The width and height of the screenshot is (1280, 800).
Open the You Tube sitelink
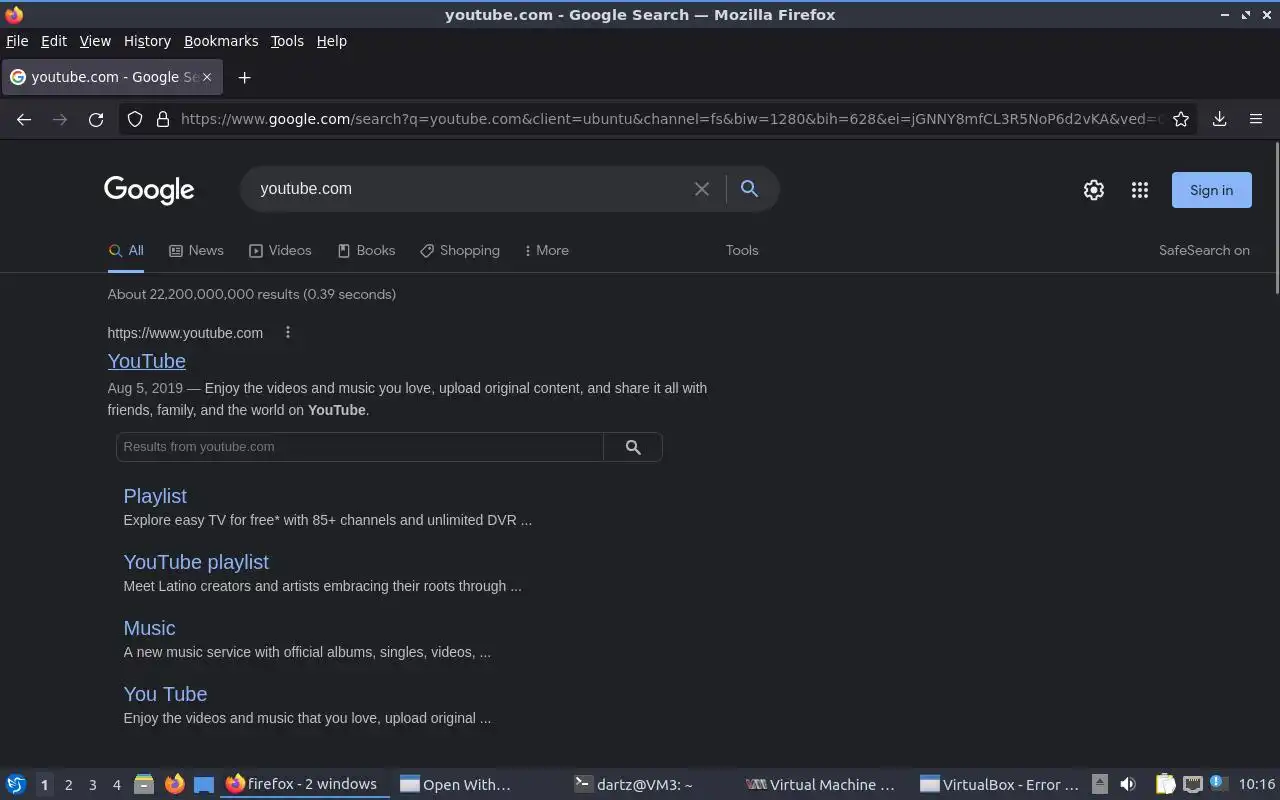[x=165, y=694]
